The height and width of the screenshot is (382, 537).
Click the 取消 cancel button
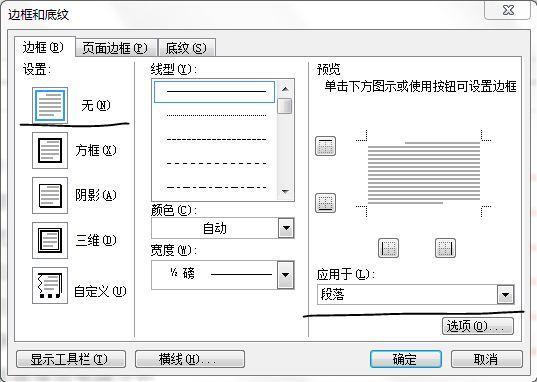tap(486, 359)
